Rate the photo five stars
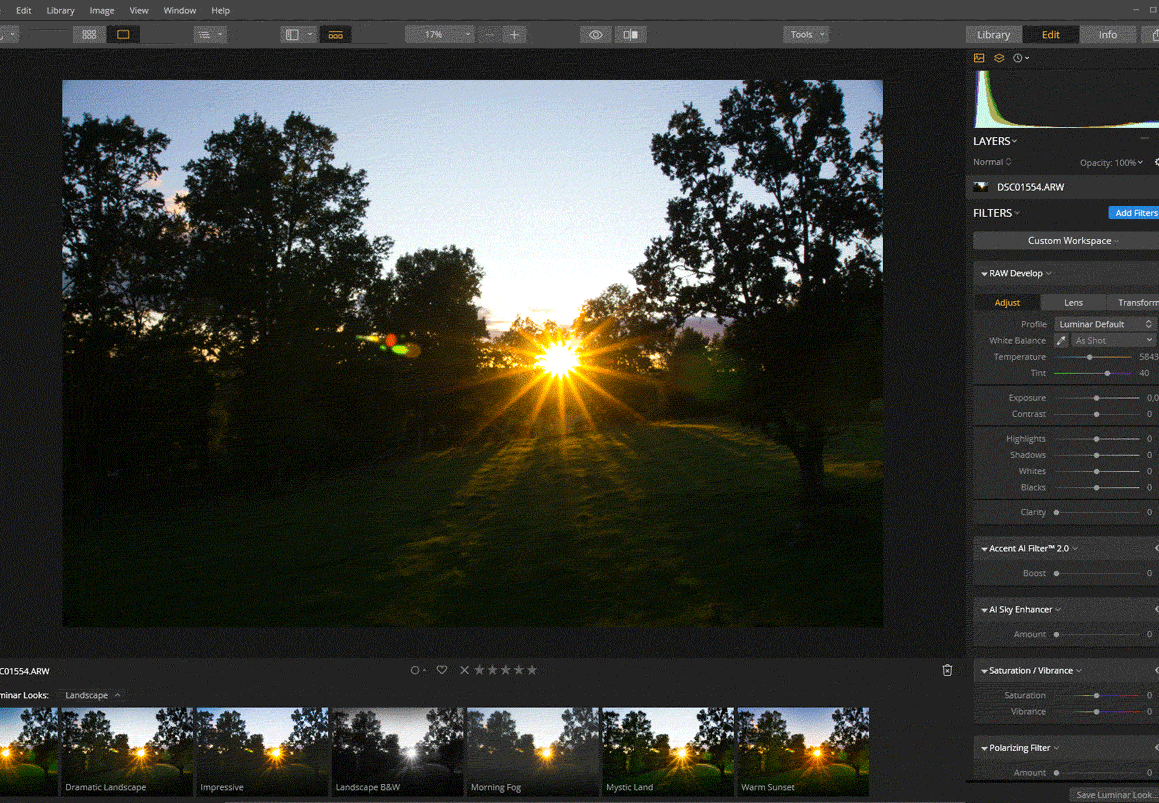1159x803 pixels. tap(531, 670)
